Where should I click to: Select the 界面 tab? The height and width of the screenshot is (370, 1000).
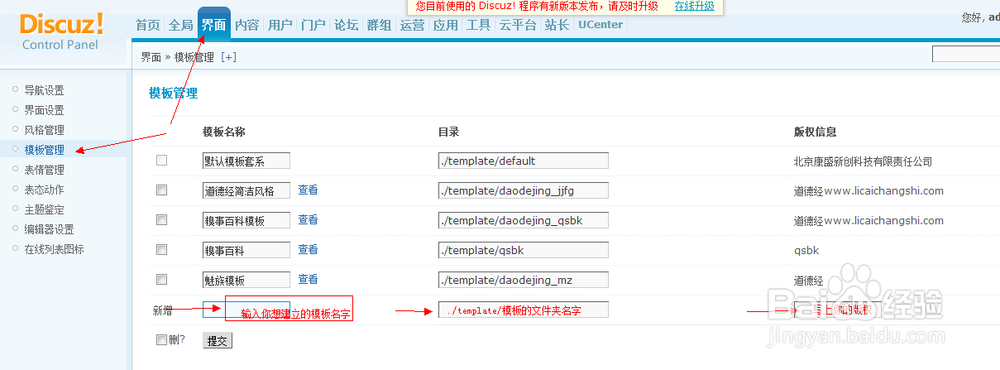click(x=214, y=26)
